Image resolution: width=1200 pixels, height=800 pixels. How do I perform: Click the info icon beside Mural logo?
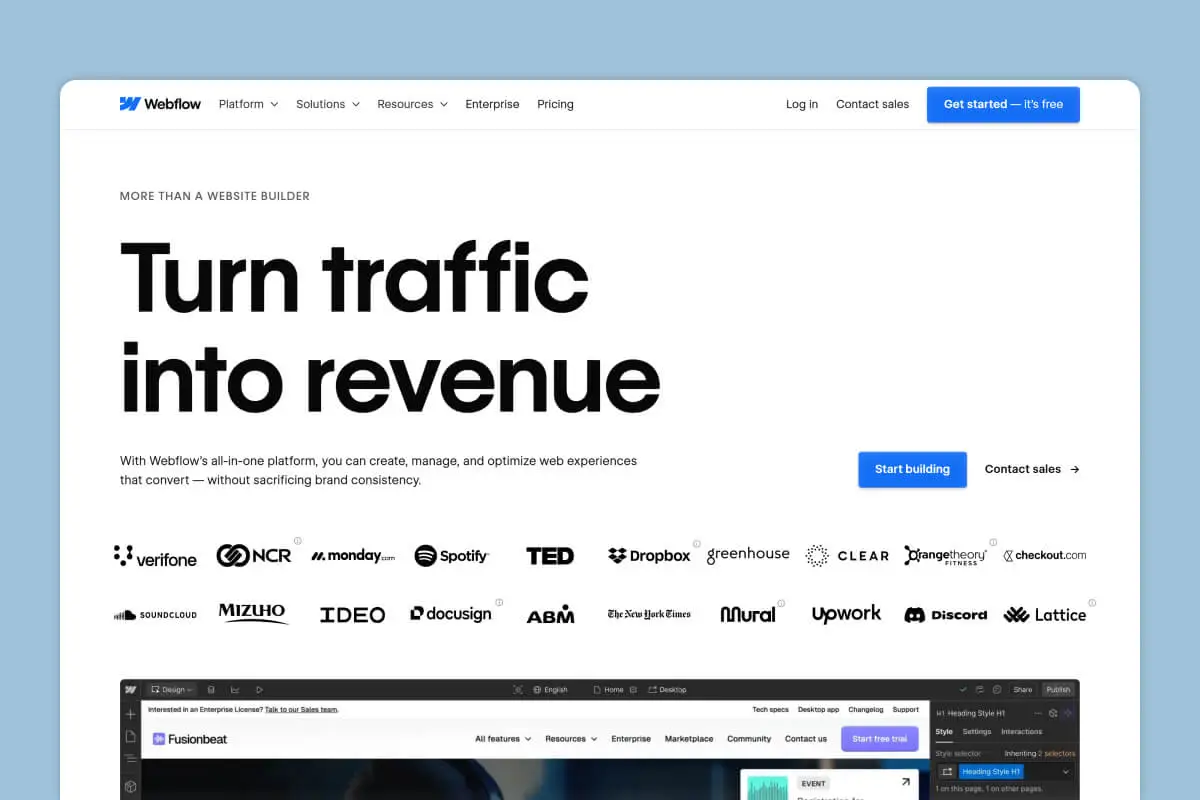(x=781, y=603)
